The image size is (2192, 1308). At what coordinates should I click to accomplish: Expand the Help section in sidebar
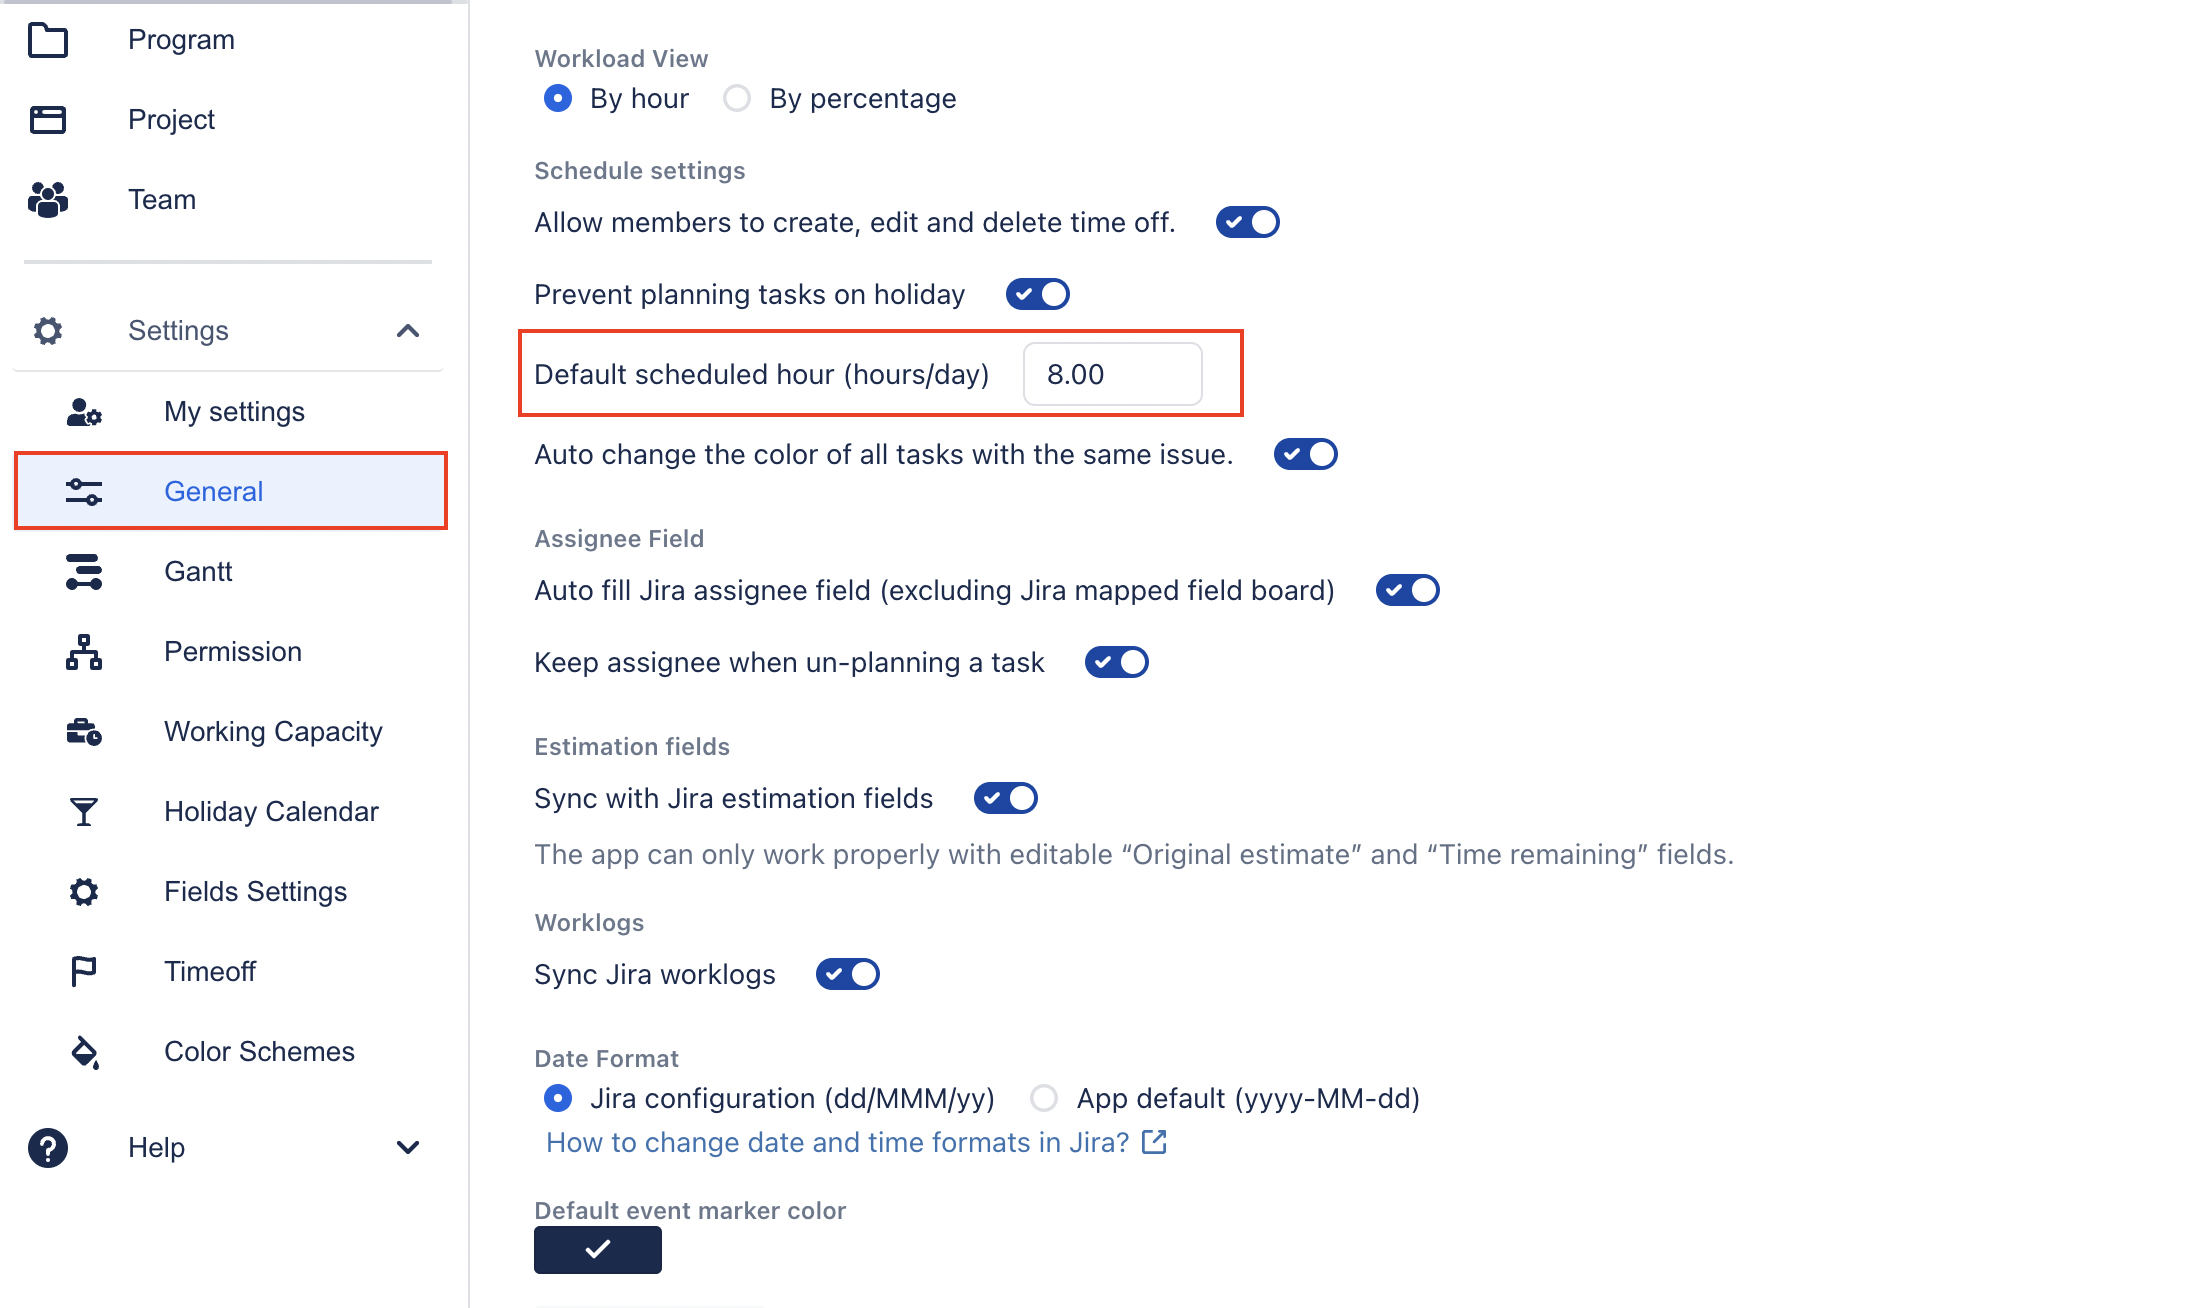click(408, 1148)
